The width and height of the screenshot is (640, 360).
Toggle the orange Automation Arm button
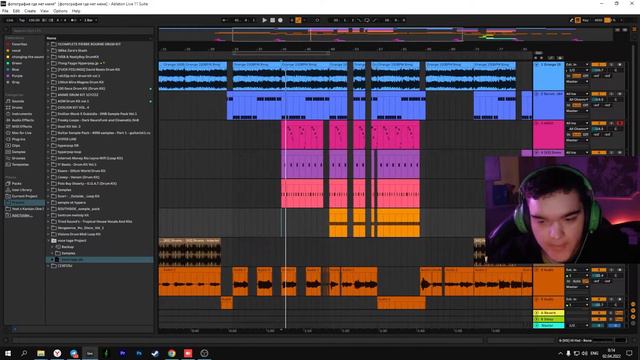coord(298,20)
